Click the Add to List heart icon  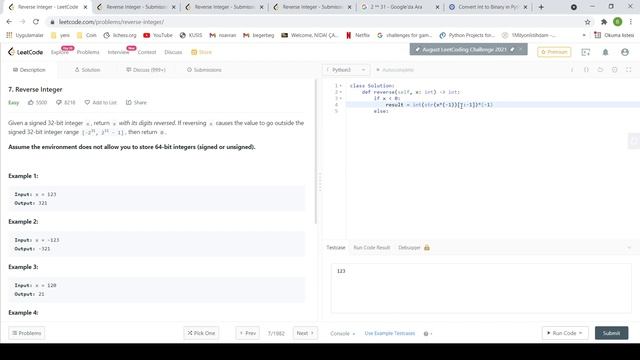coord(87,102)
